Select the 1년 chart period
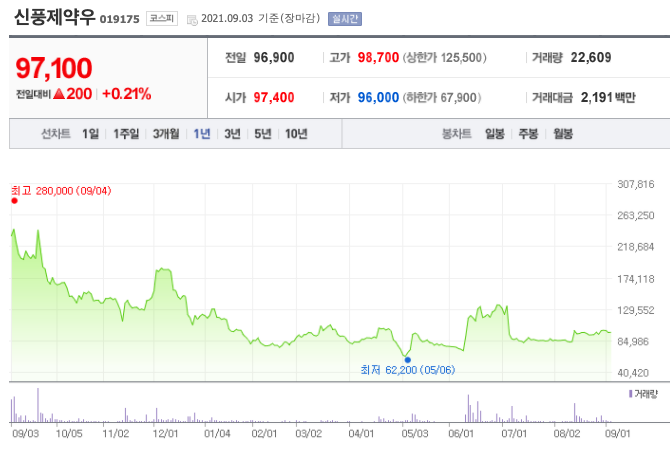The height and width of the screenshot is (457, 670). coord(202,134)
